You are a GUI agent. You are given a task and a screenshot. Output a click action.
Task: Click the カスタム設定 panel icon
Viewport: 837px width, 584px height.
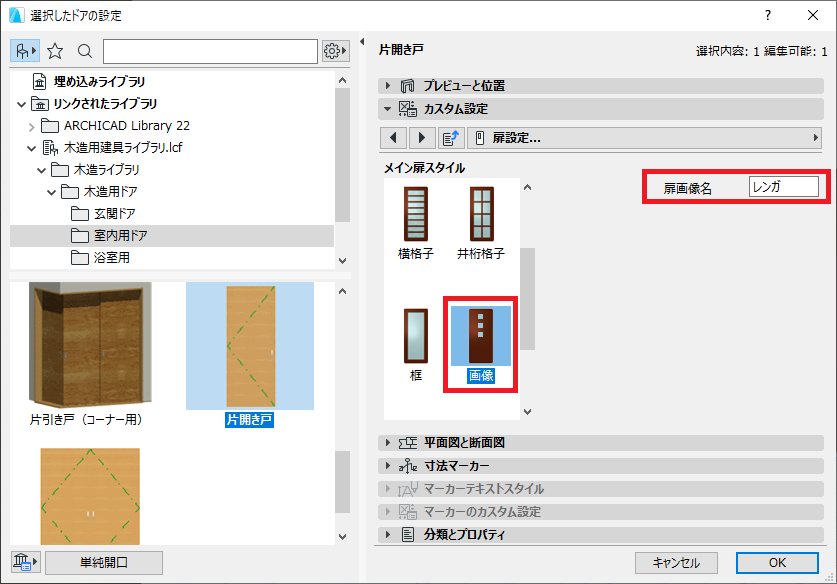(408, 109)
